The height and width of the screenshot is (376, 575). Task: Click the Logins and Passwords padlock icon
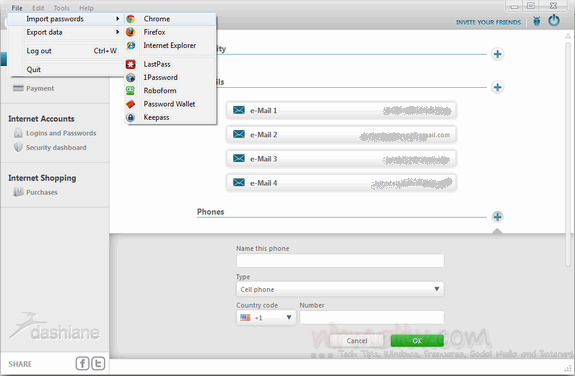click(x=18, y=133)
